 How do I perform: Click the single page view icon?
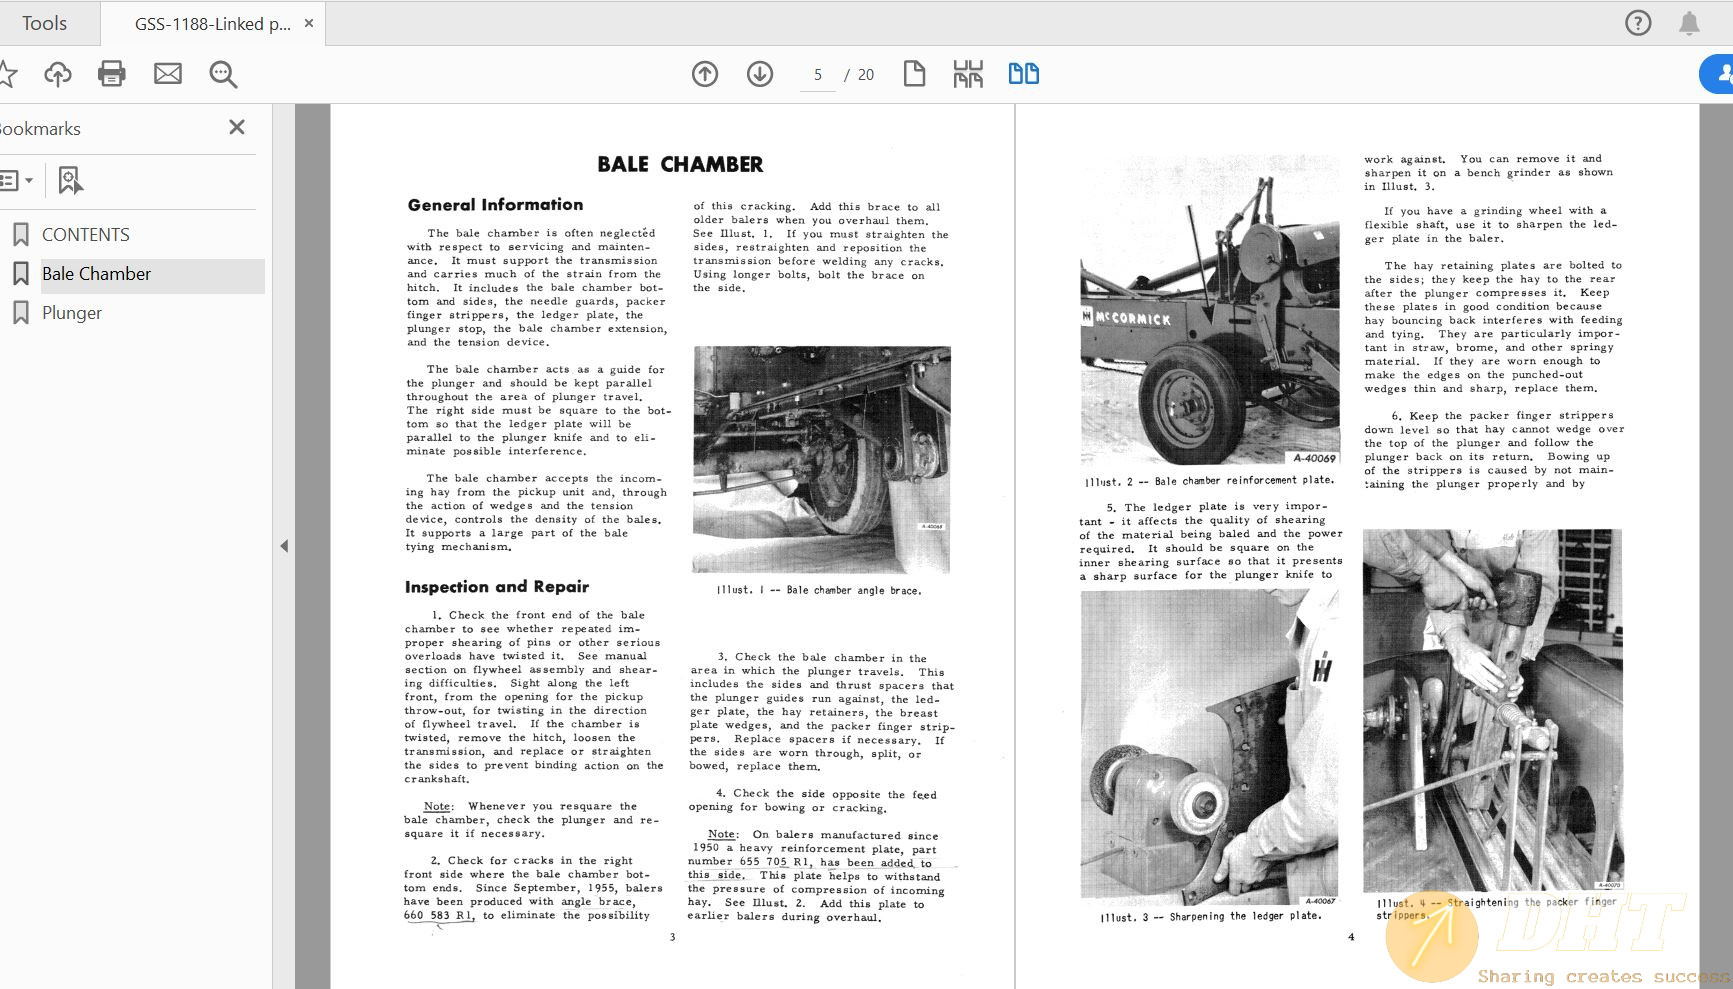tap(914, 74)
